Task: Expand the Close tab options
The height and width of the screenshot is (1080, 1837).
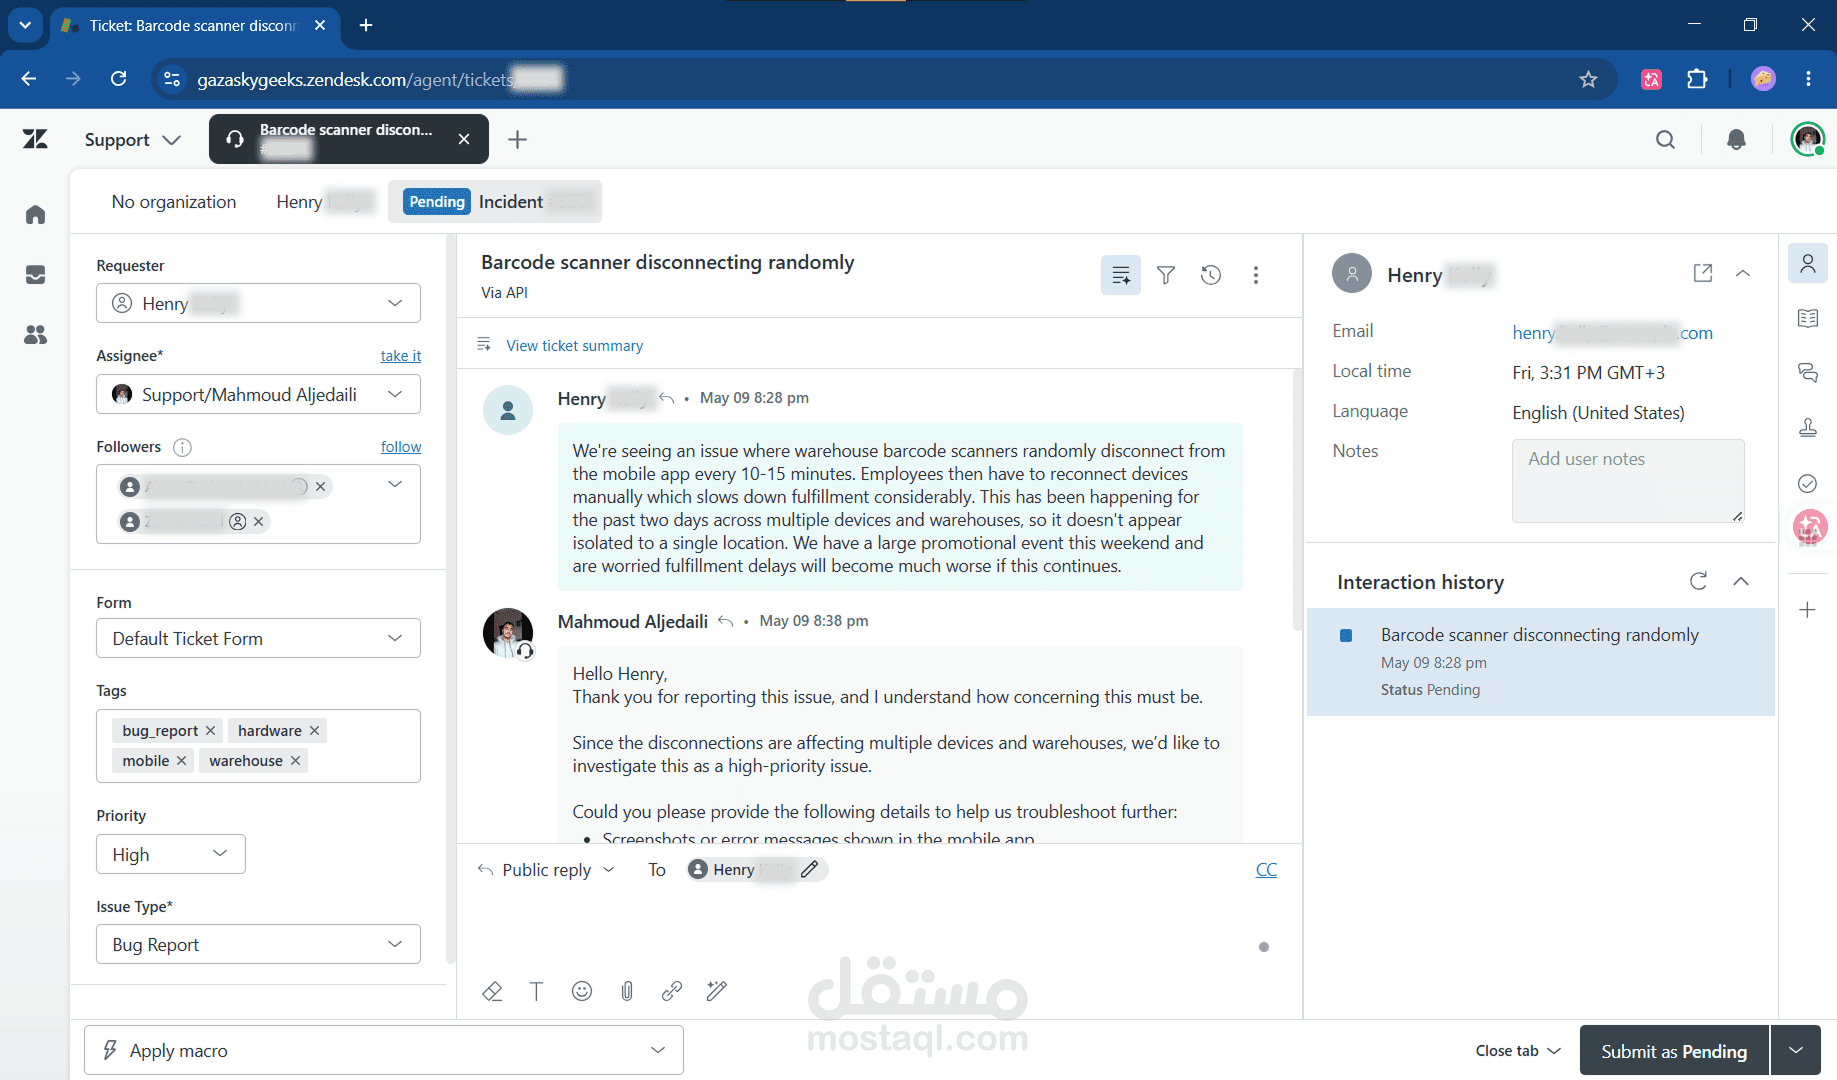Action: tap(1518, 1050)
